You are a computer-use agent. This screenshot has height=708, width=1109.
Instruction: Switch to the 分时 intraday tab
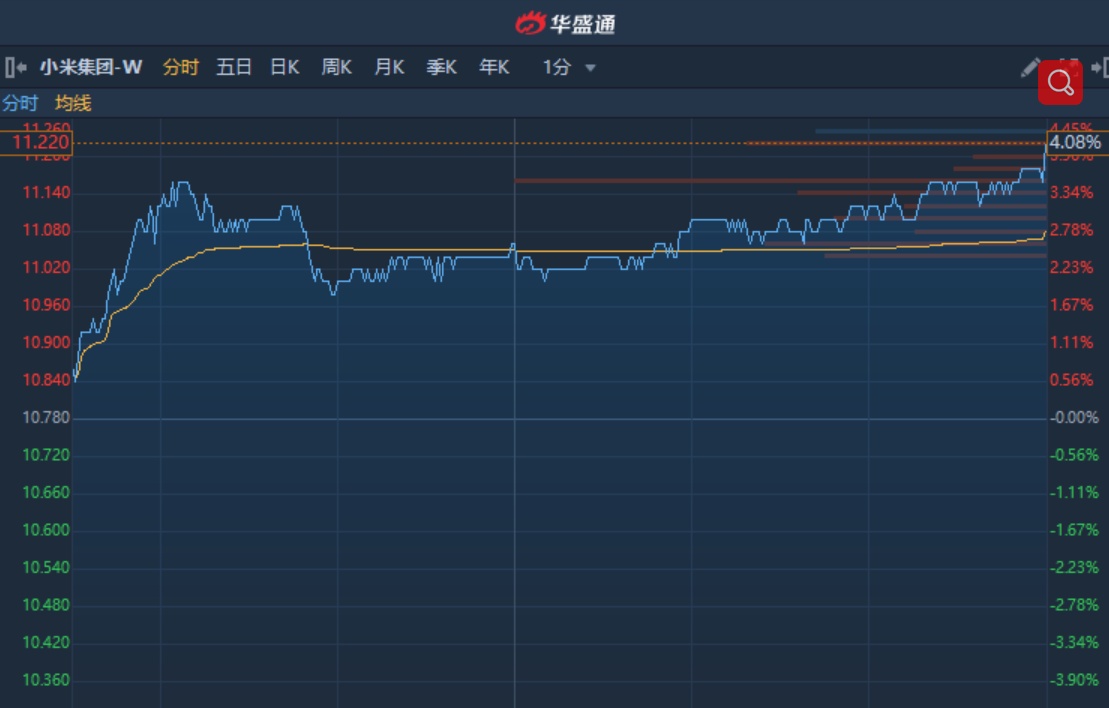pyautogui.click(x=181, y=68)
